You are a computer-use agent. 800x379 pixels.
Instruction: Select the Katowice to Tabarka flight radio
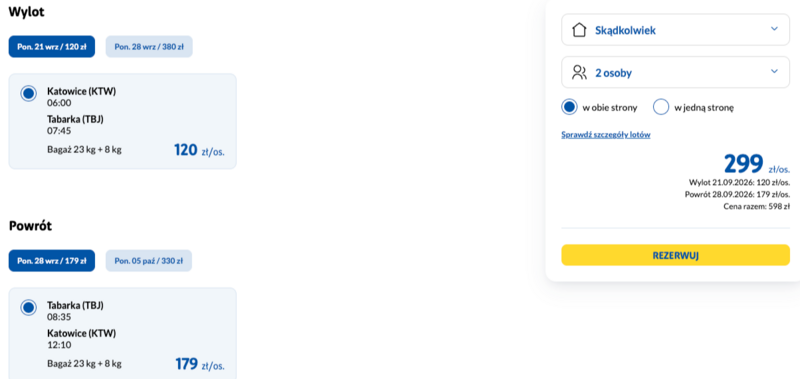[29, 93]
